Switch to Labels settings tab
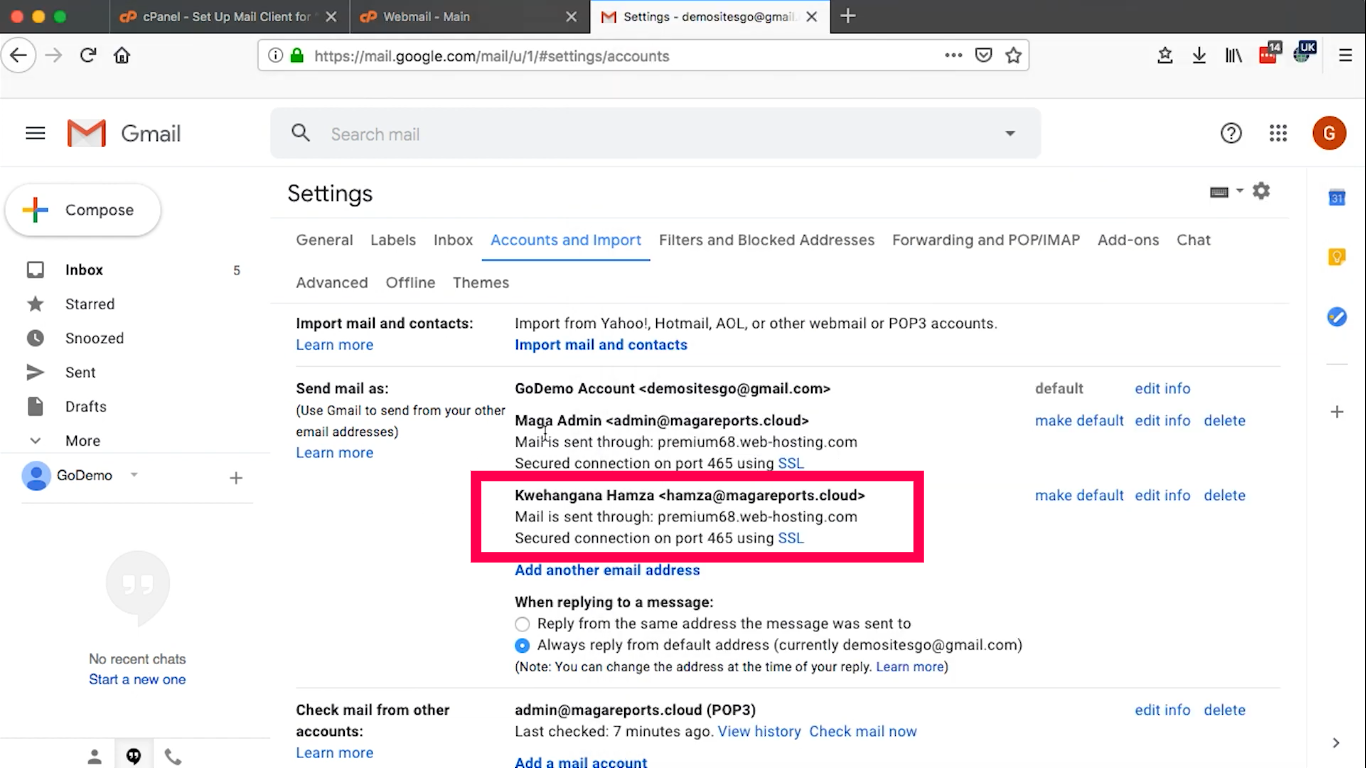 (x=393, y=240)
